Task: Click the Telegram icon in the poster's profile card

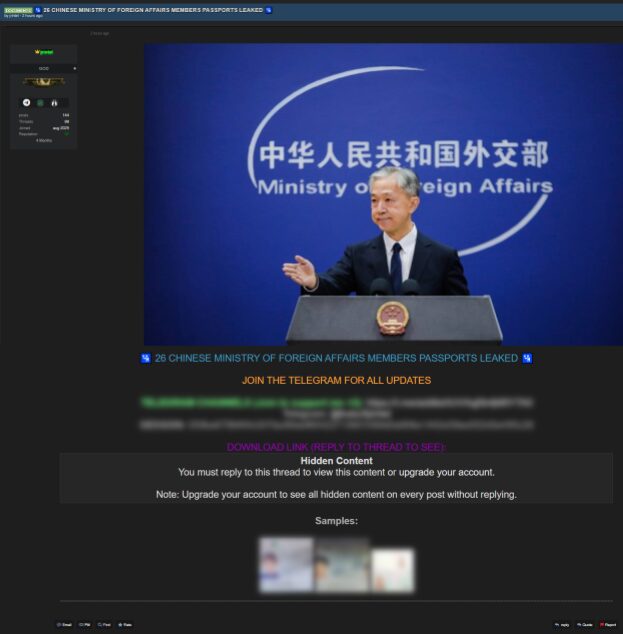Action: coord(26,103)
